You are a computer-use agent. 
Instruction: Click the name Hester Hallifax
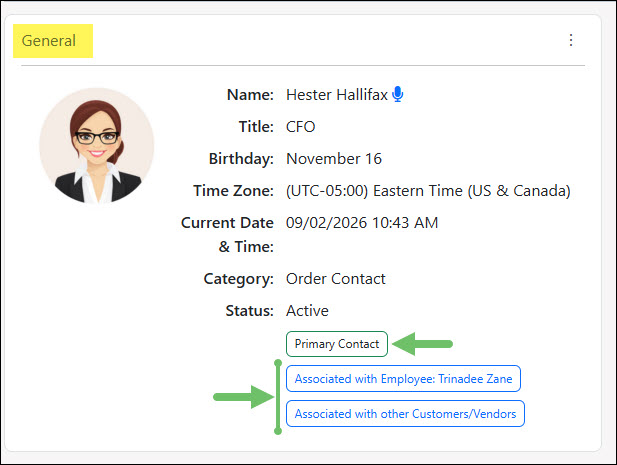click(x=337, y=95)
